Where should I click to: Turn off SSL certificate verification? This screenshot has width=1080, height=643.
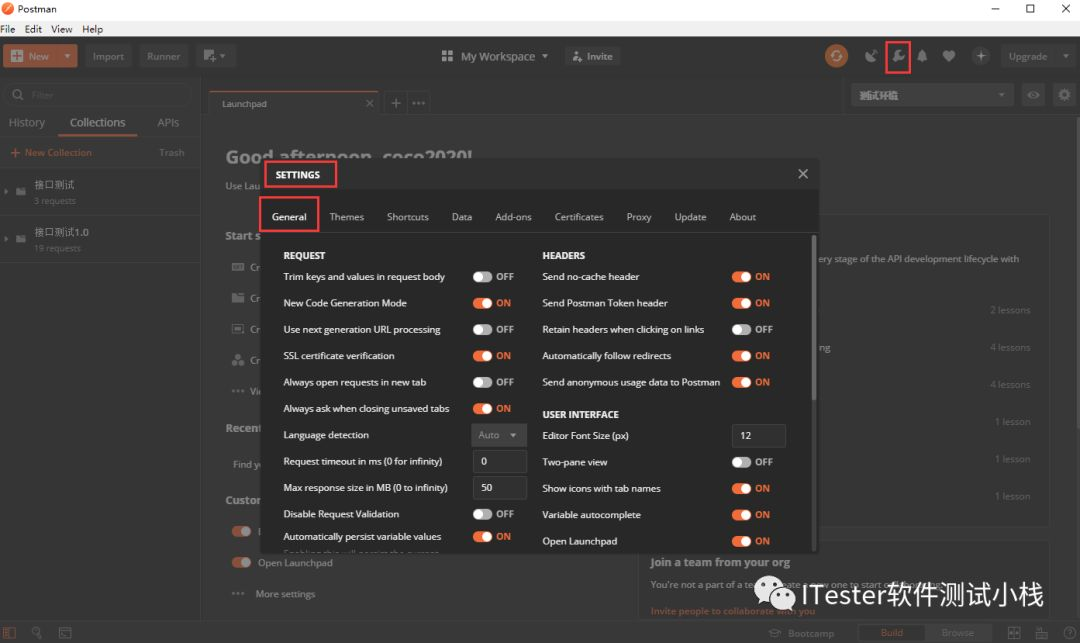(x=482, y=356)
